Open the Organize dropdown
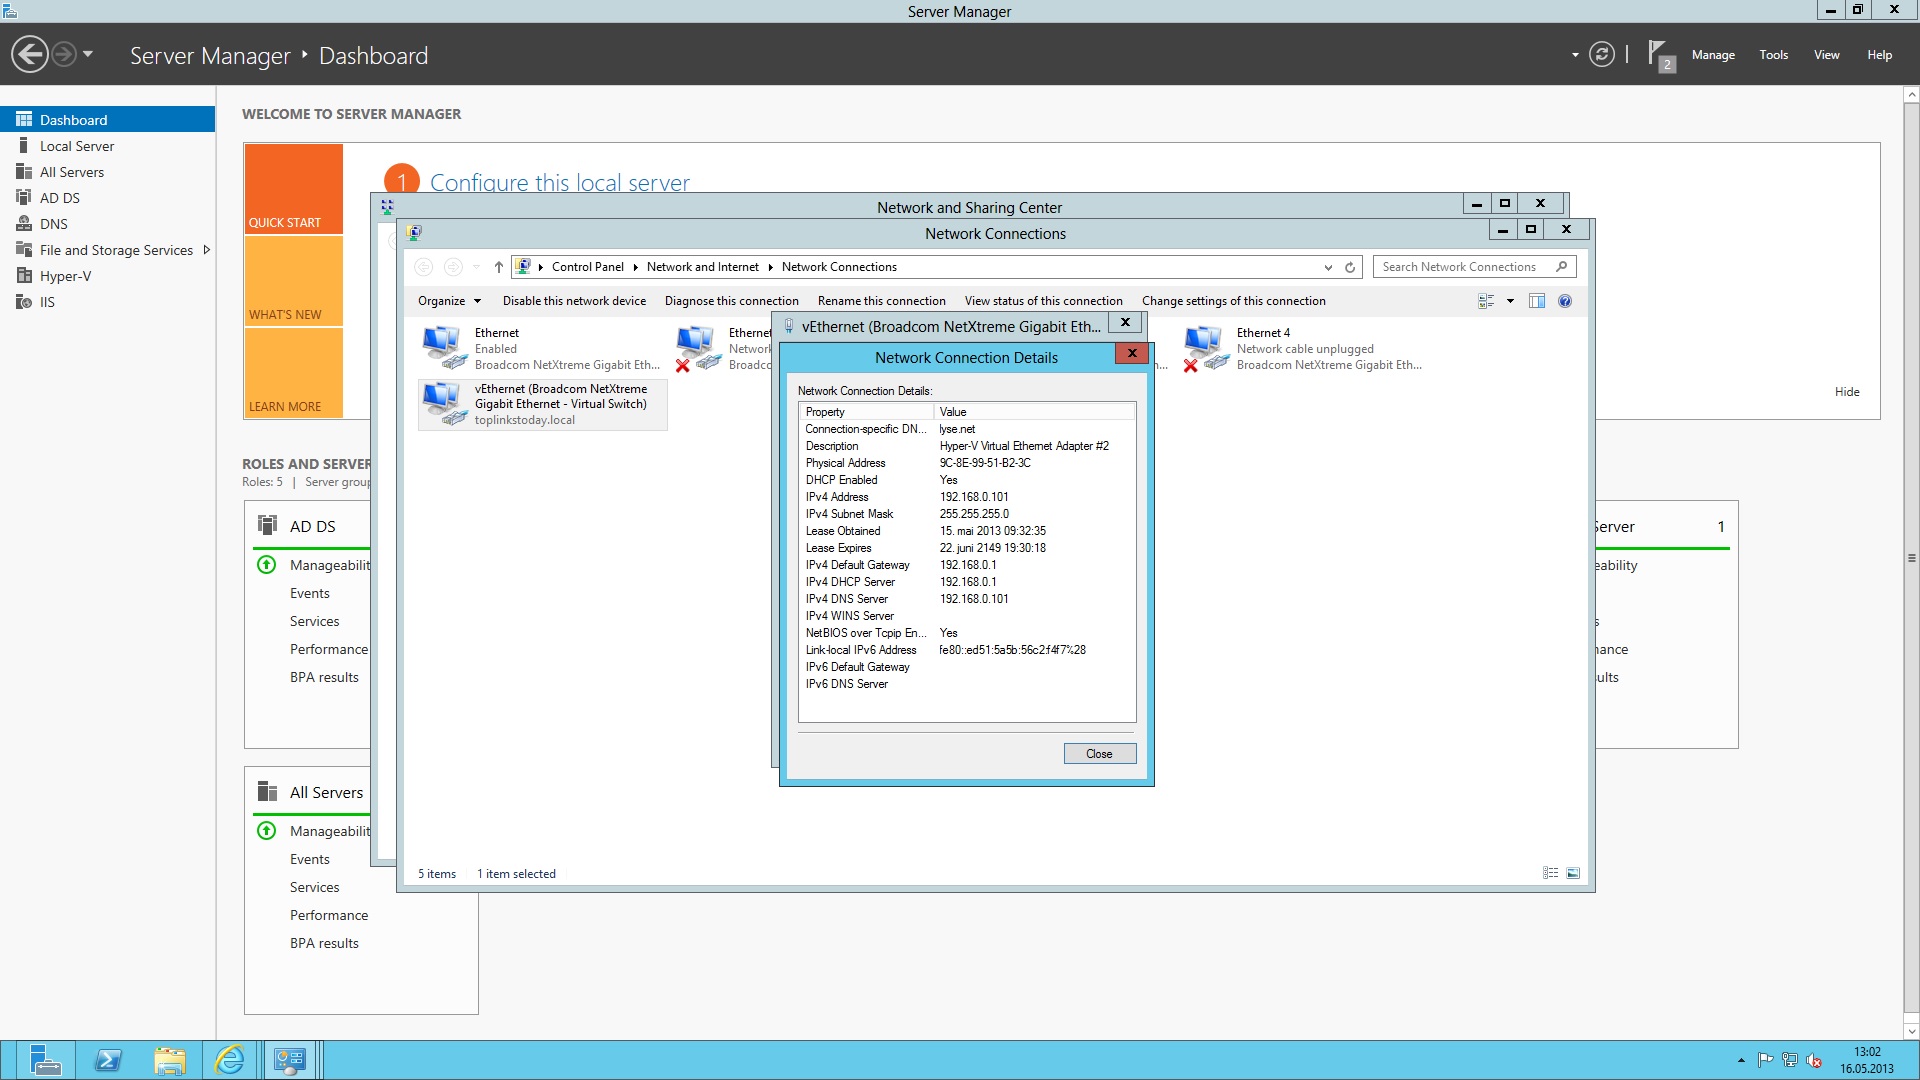1920x1080 pixels. 449,301
